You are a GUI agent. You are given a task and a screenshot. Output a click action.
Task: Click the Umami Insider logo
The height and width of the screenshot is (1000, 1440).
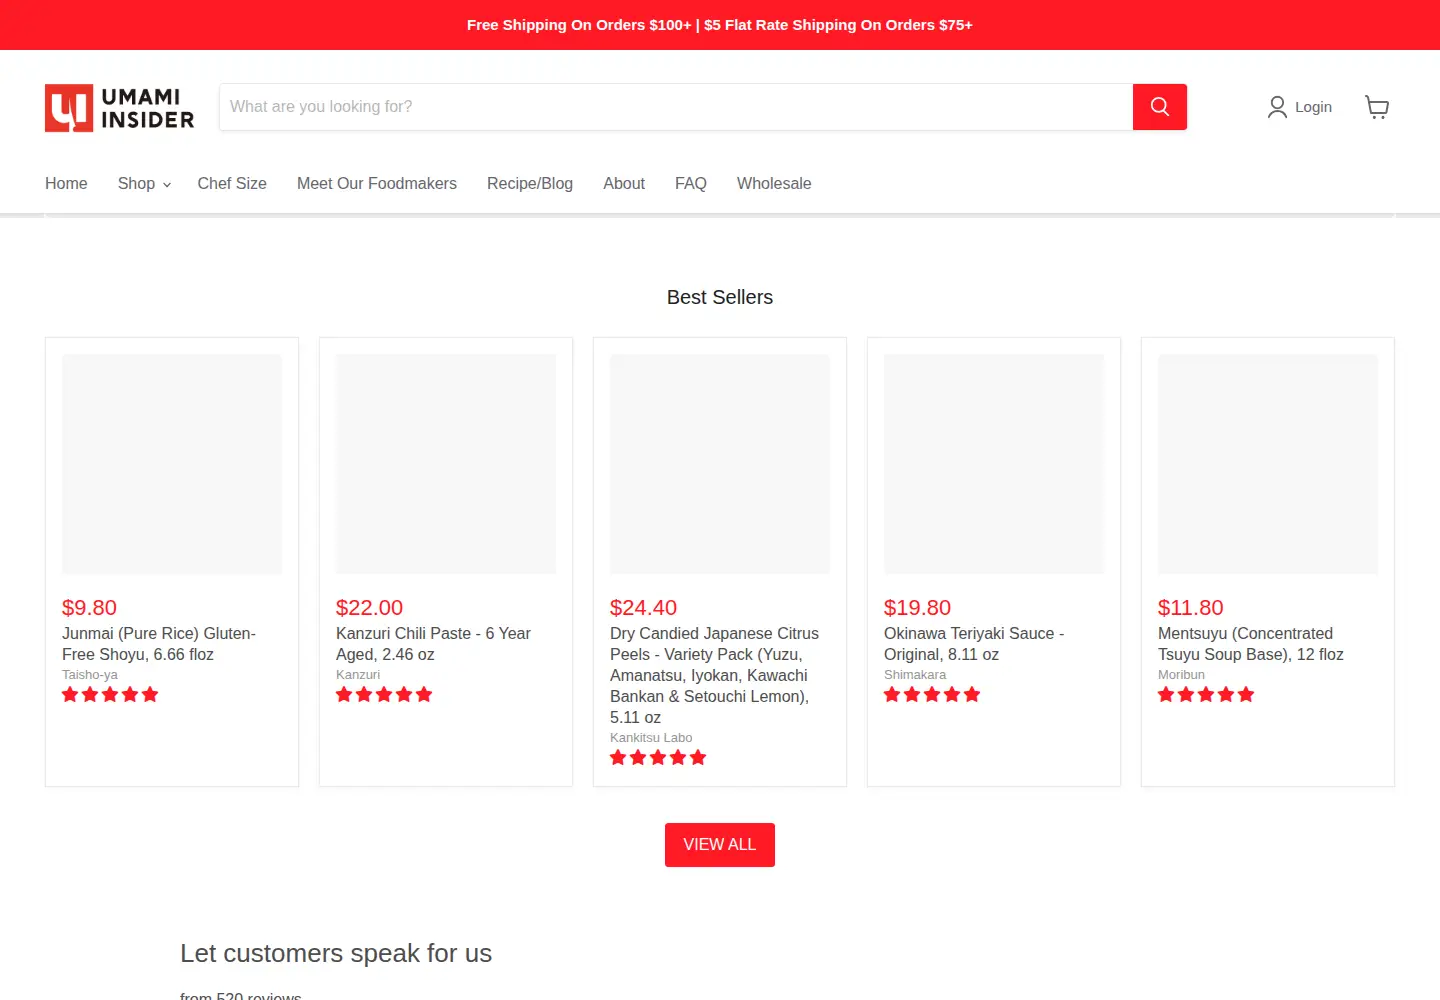120,108
